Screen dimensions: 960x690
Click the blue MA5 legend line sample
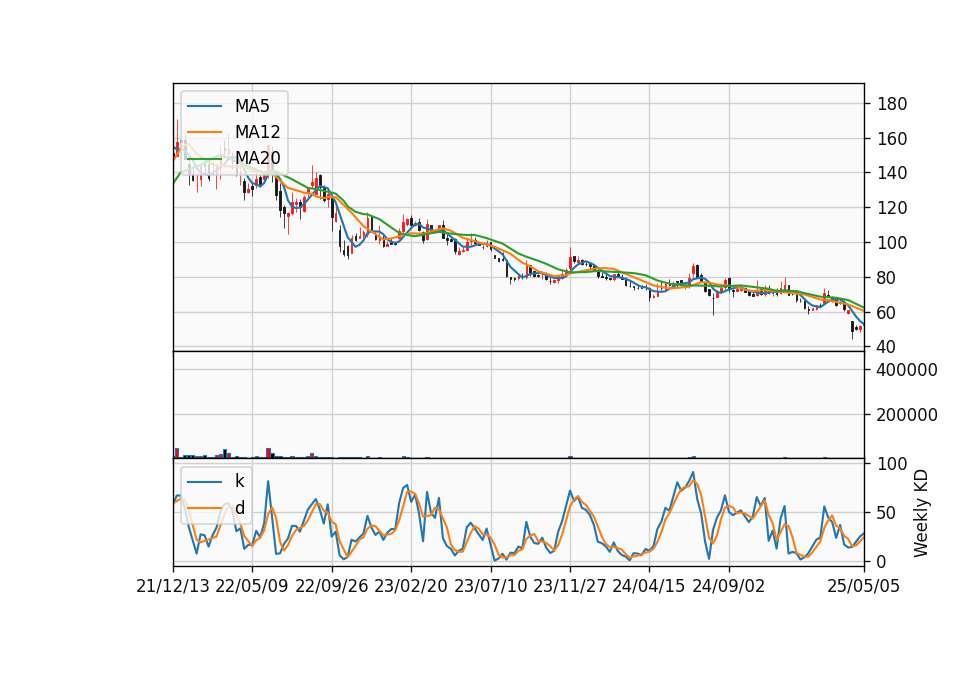coord(204,106)
